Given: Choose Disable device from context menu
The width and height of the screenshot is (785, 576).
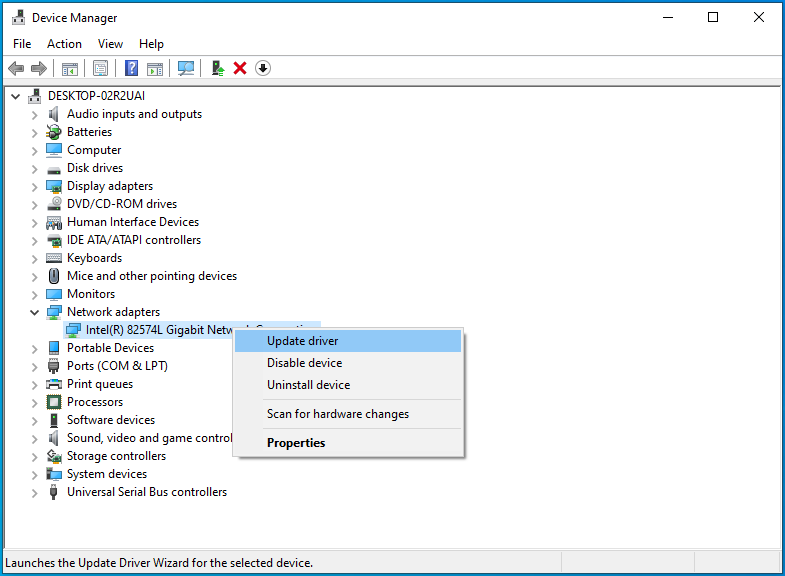Looking at the screenshot, I should pyautogui.click(x=348, y=363).
